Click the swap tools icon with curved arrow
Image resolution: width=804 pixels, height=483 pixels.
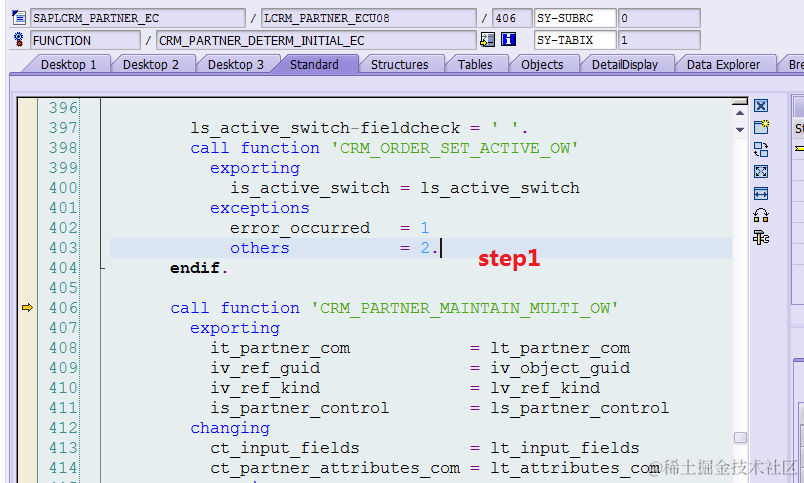[x=761, y=215]
